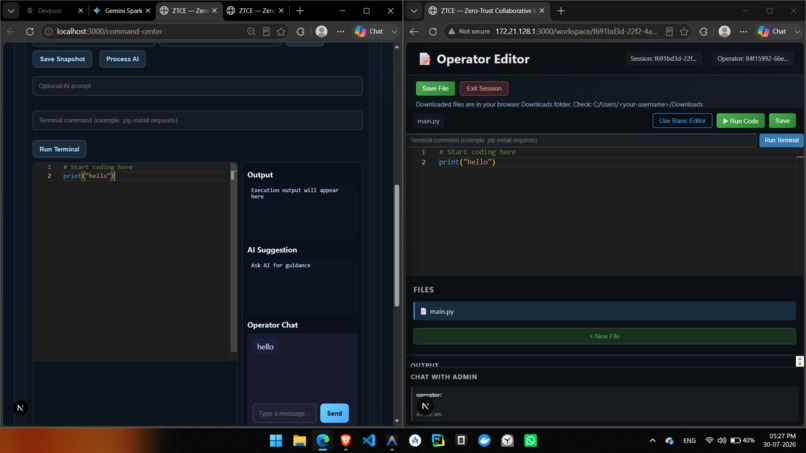Screen dimensions: 806x453
Task: Select the main.py editor tab
Action: tap(428, 121)
